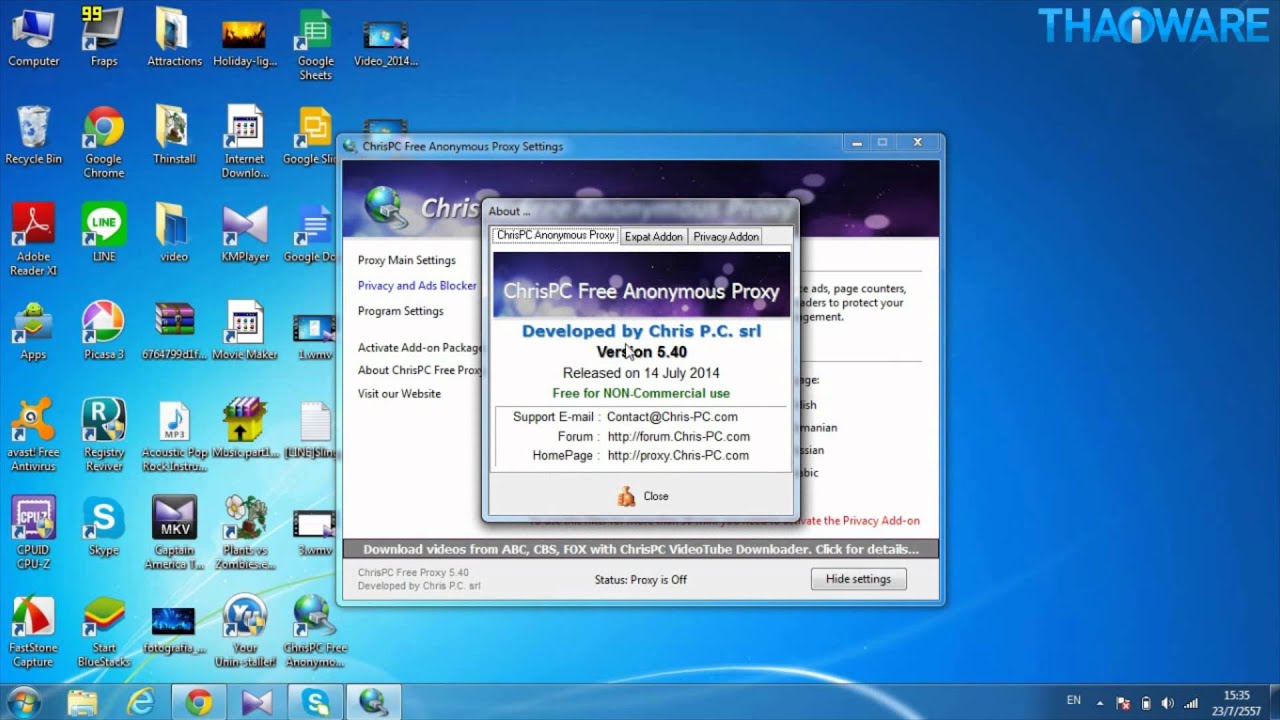
Task: Select the Captain America MKV file
Action: coord(174,534)
